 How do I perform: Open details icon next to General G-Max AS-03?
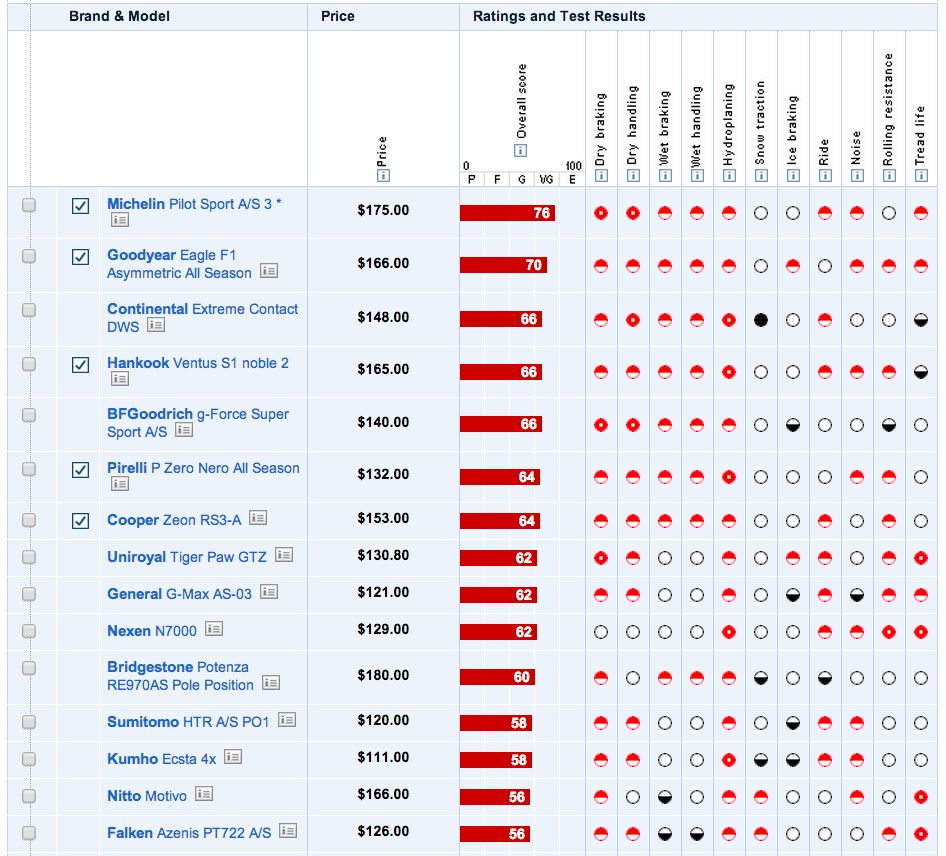[269, 592]
